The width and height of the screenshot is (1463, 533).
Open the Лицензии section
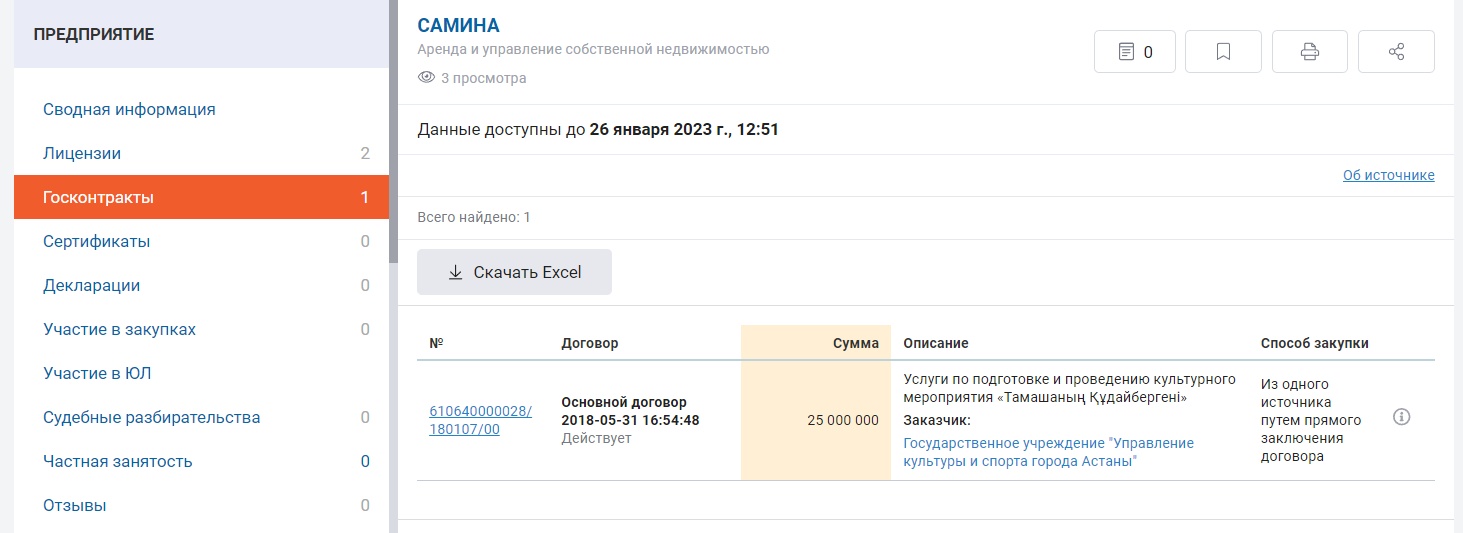[82, 153]
